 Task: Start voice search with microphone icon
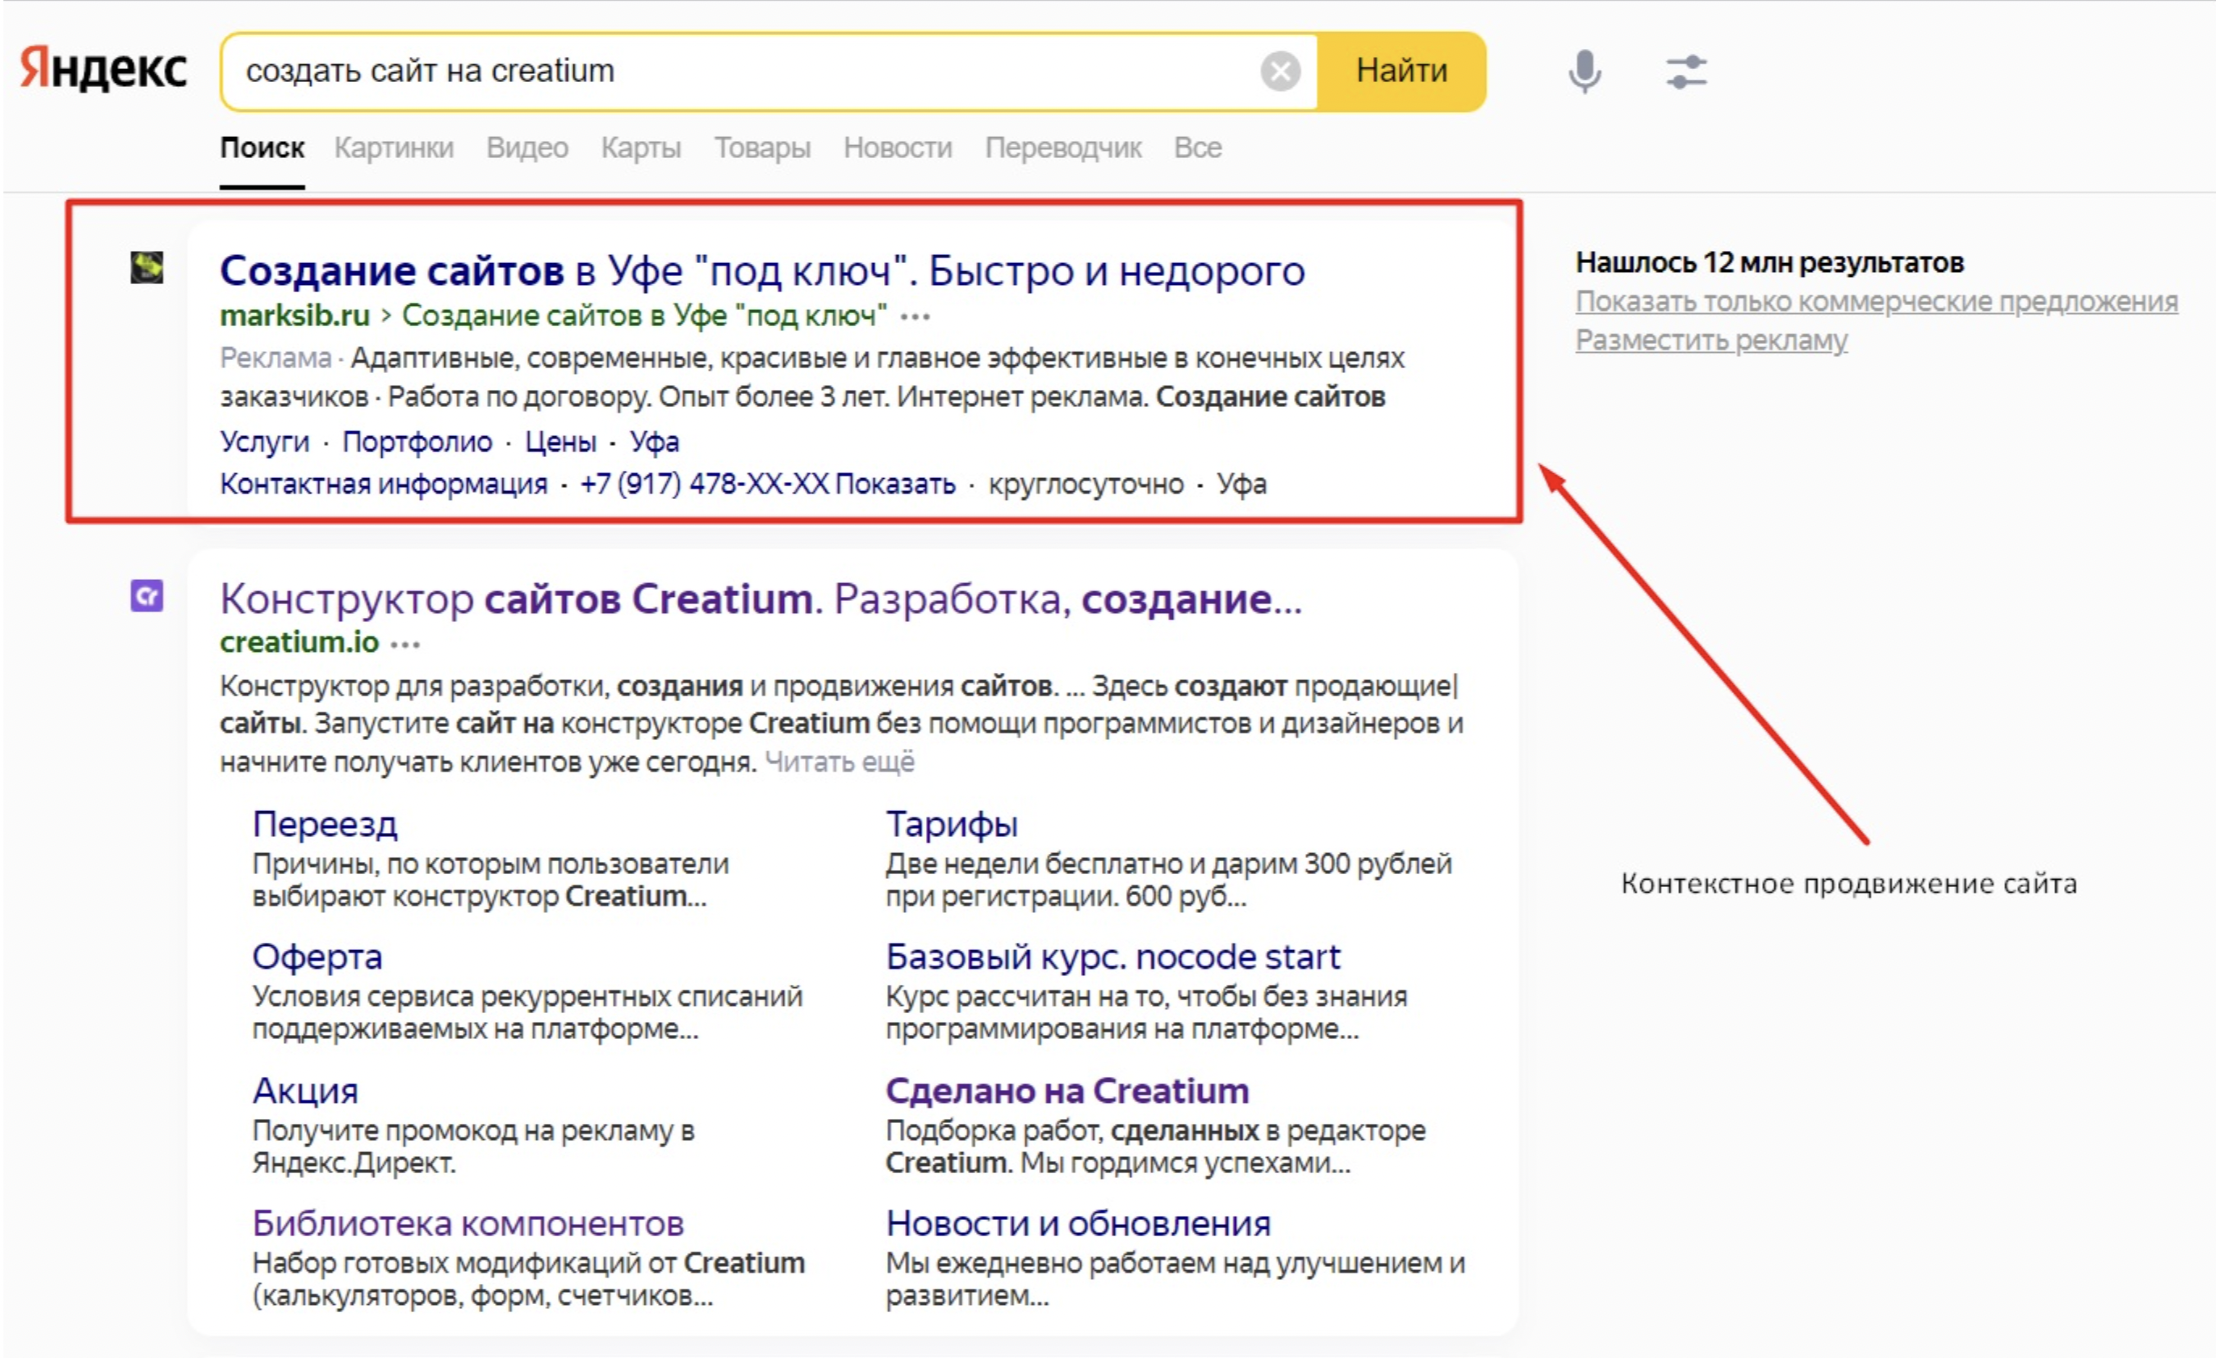pyautogui.click(x=1584, y=71)
